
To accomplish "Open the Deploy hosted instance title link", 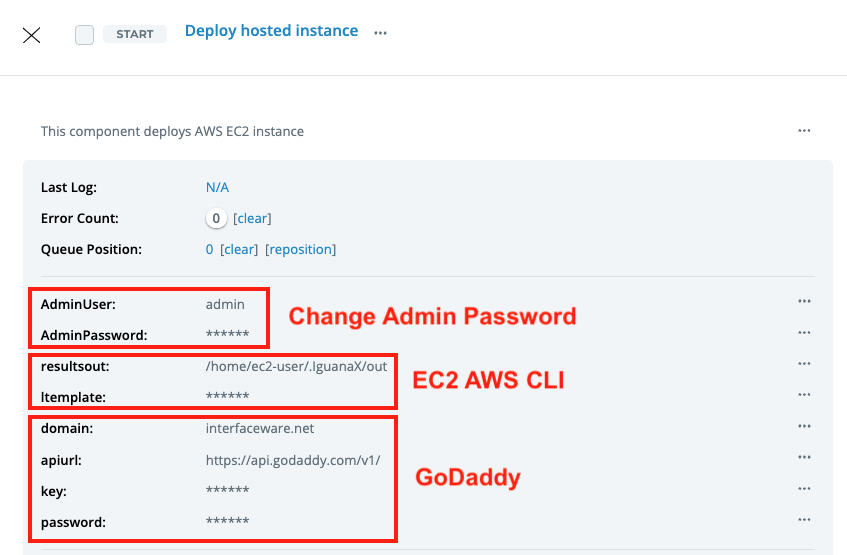I will click(x=271, y=31).
